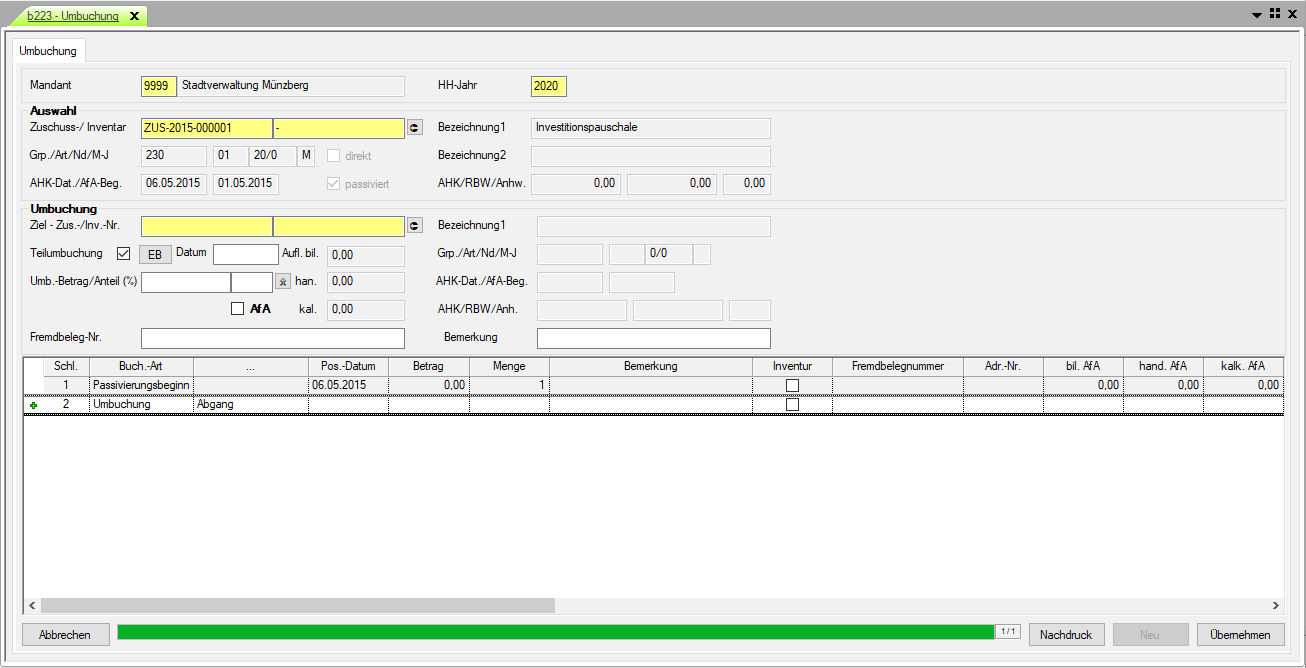Click the lookup icon beside Ziel-Zus.-/Inv.-Nr. field

coord(415,226)
